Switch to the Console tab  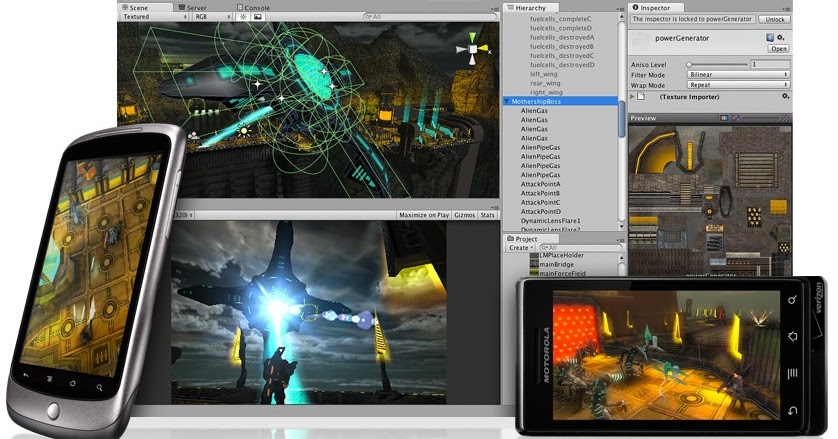tap(253, 7)
